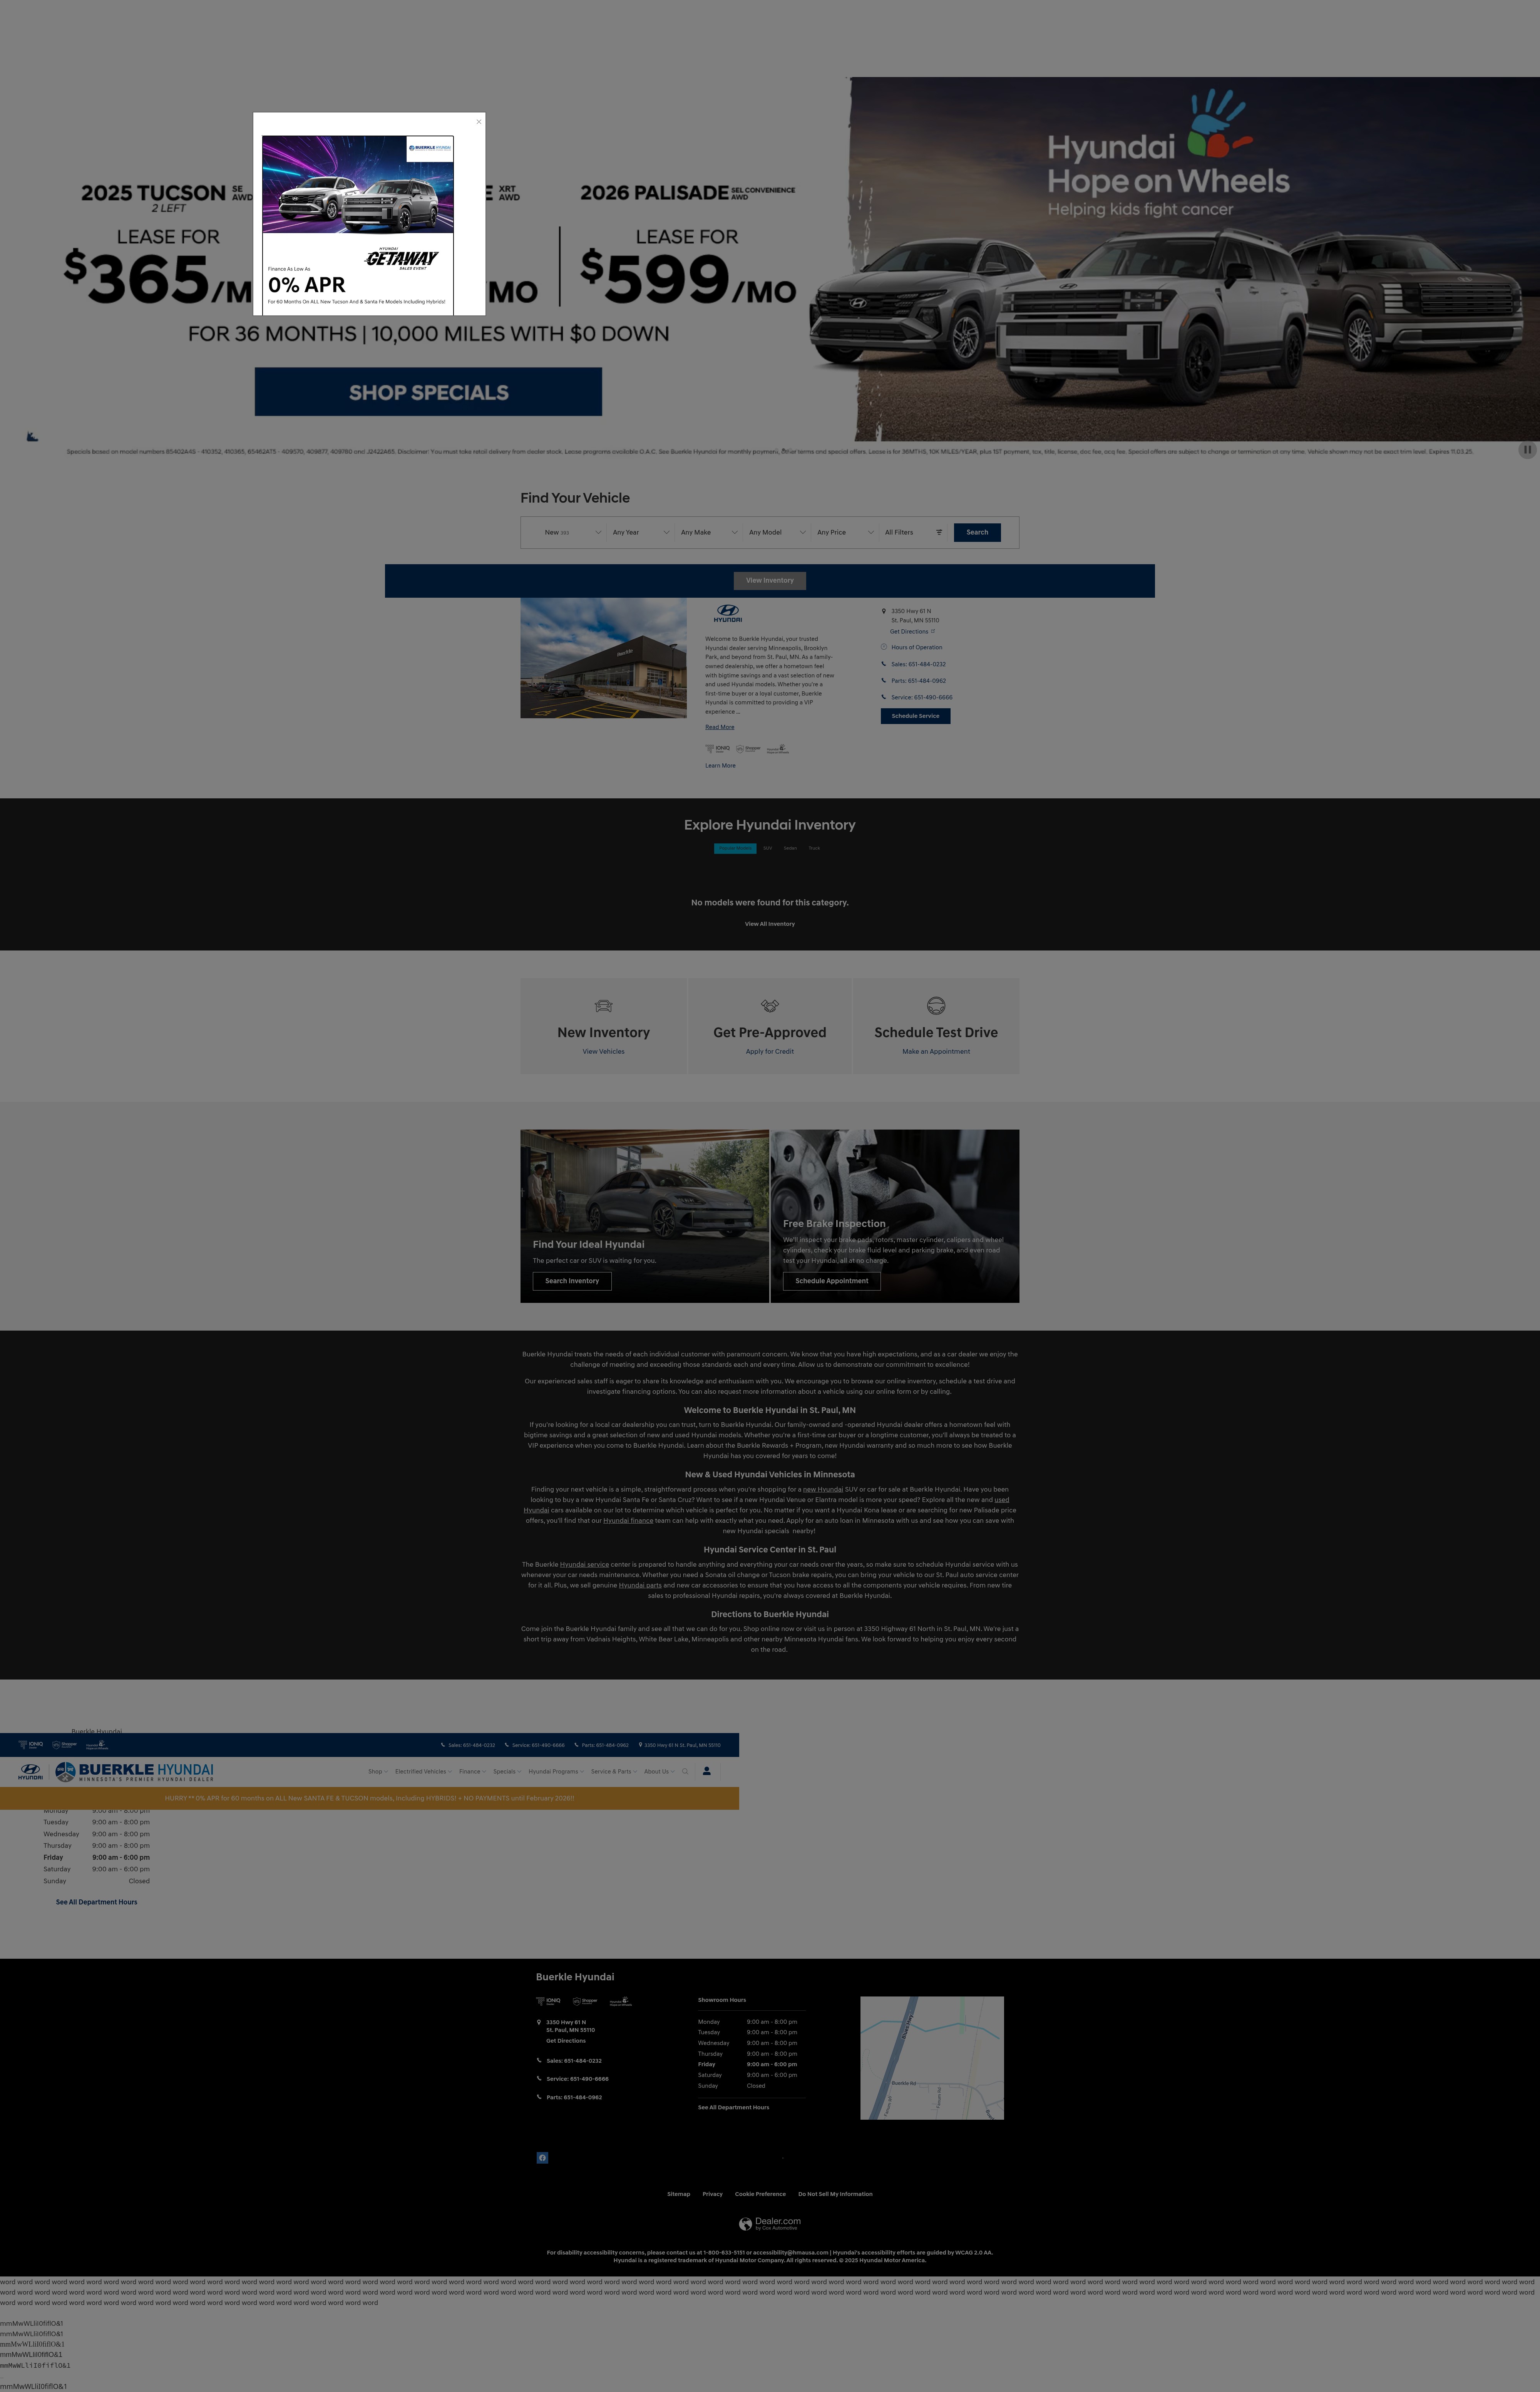Click phone icon next to Parts: 651-484-0962 in info card

(x=884, y=680)
